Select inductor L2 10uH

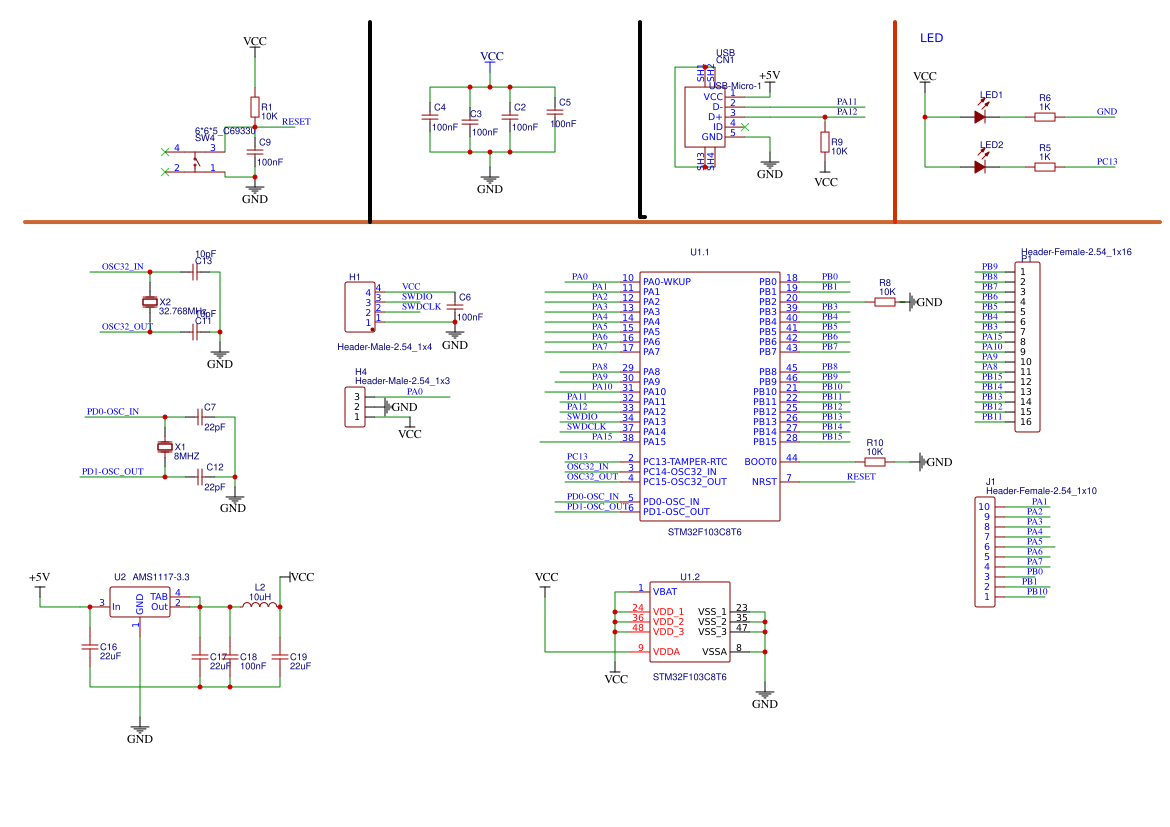click(260, 605)
